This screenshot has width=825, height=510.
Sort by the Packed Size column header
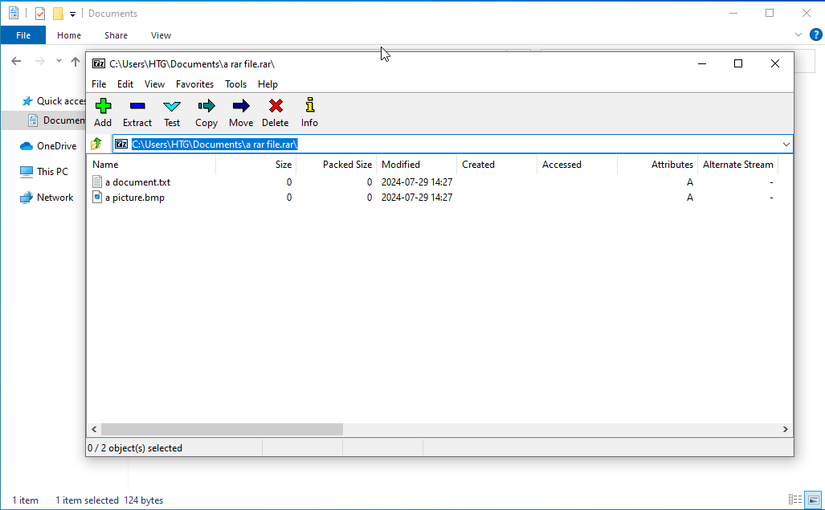[x=337, y=165]
